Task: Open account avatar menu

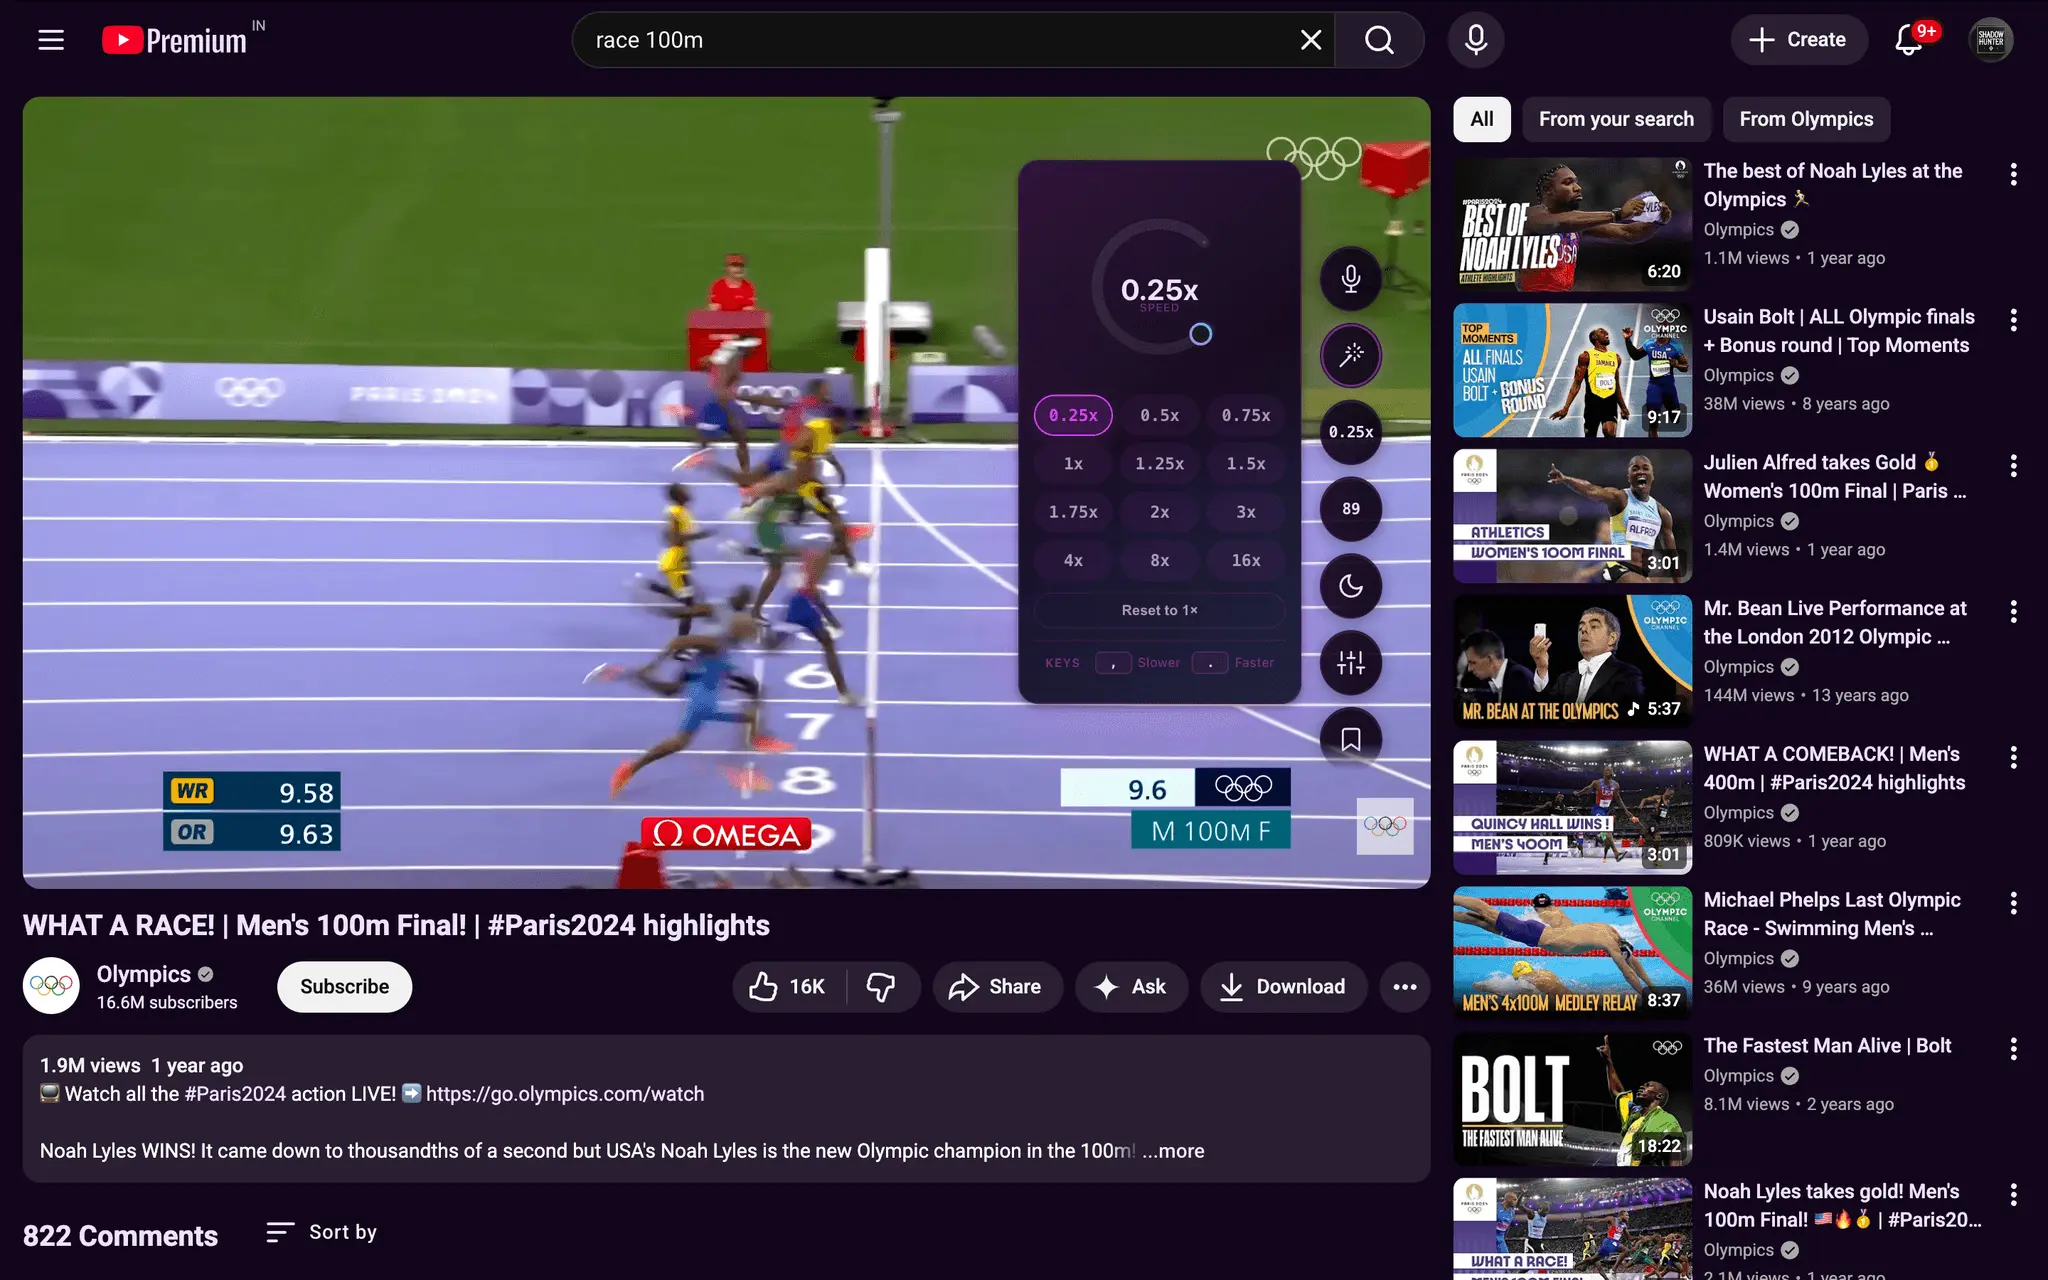Action: (1990, 40)
